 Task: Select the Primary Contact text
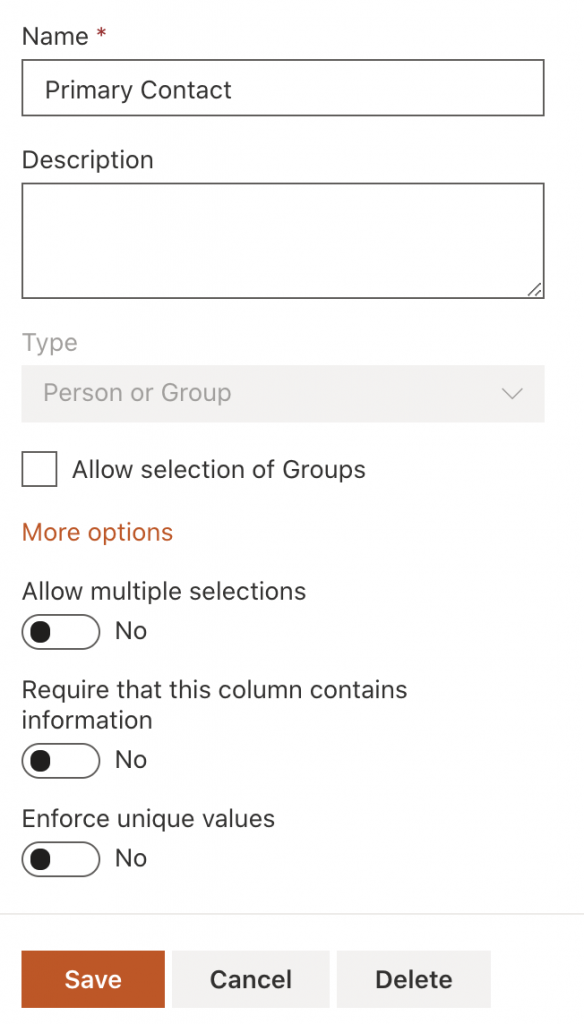137,90
